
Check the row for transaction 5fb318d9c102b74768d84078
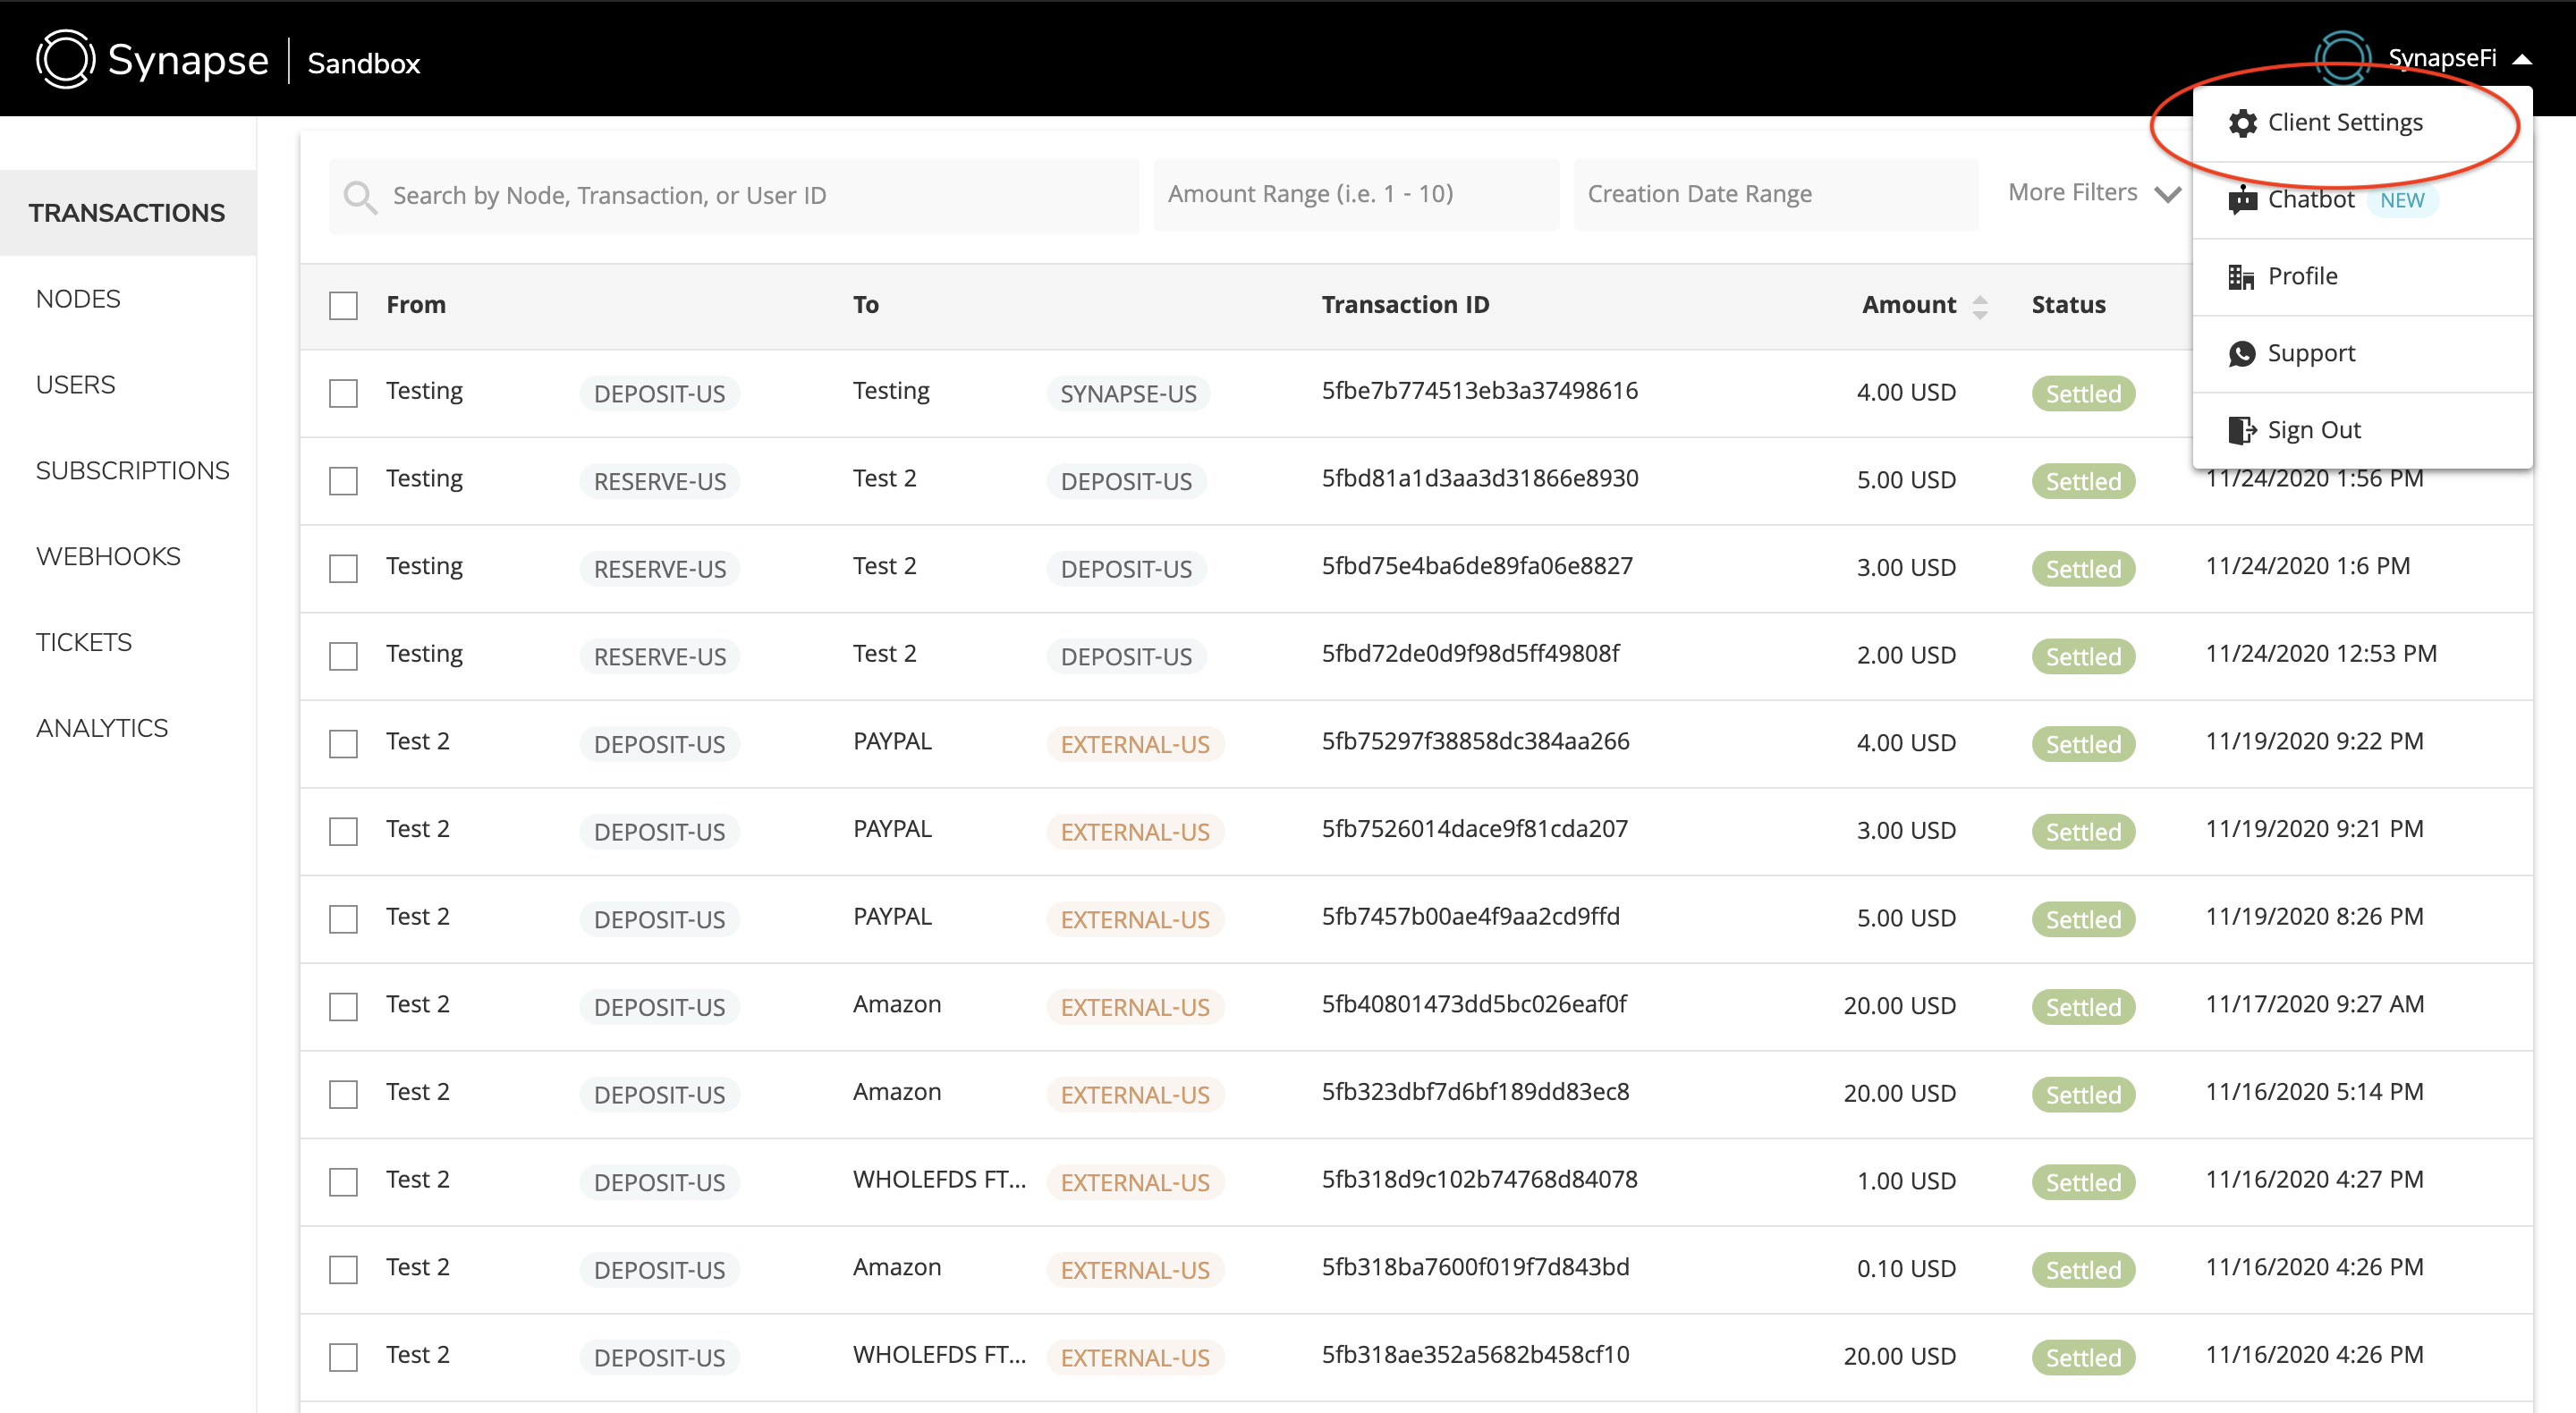343,1182
